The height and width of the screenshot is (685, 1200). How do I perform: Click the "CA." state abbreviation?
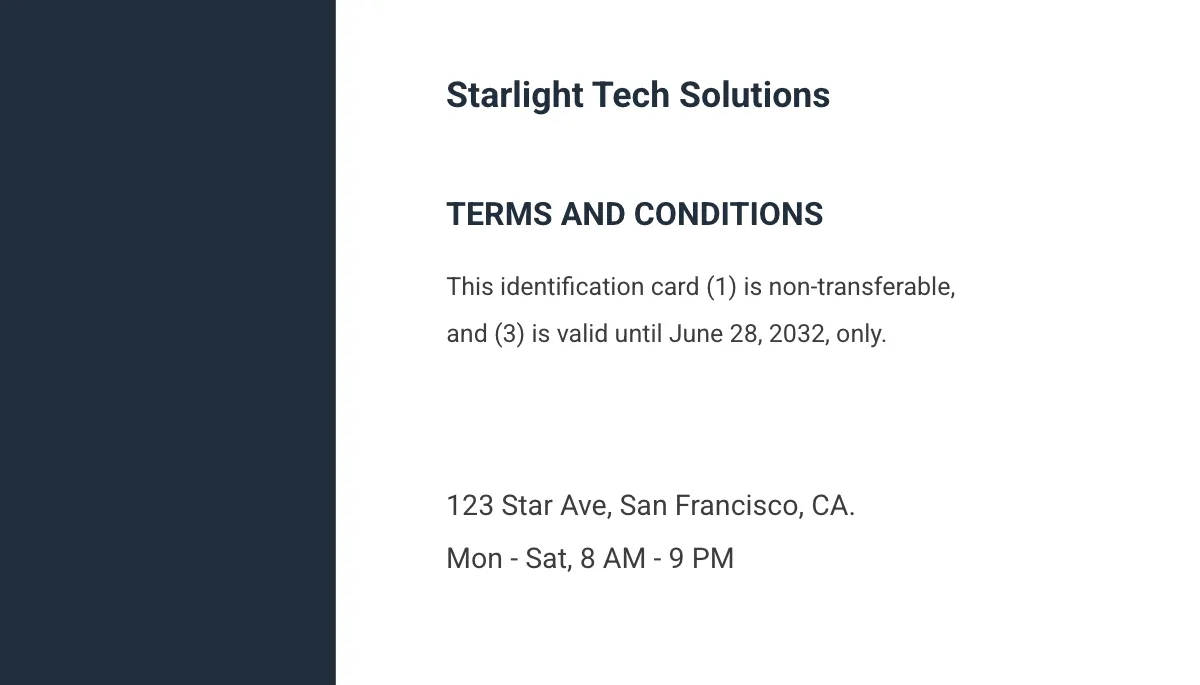click(833, 506)
